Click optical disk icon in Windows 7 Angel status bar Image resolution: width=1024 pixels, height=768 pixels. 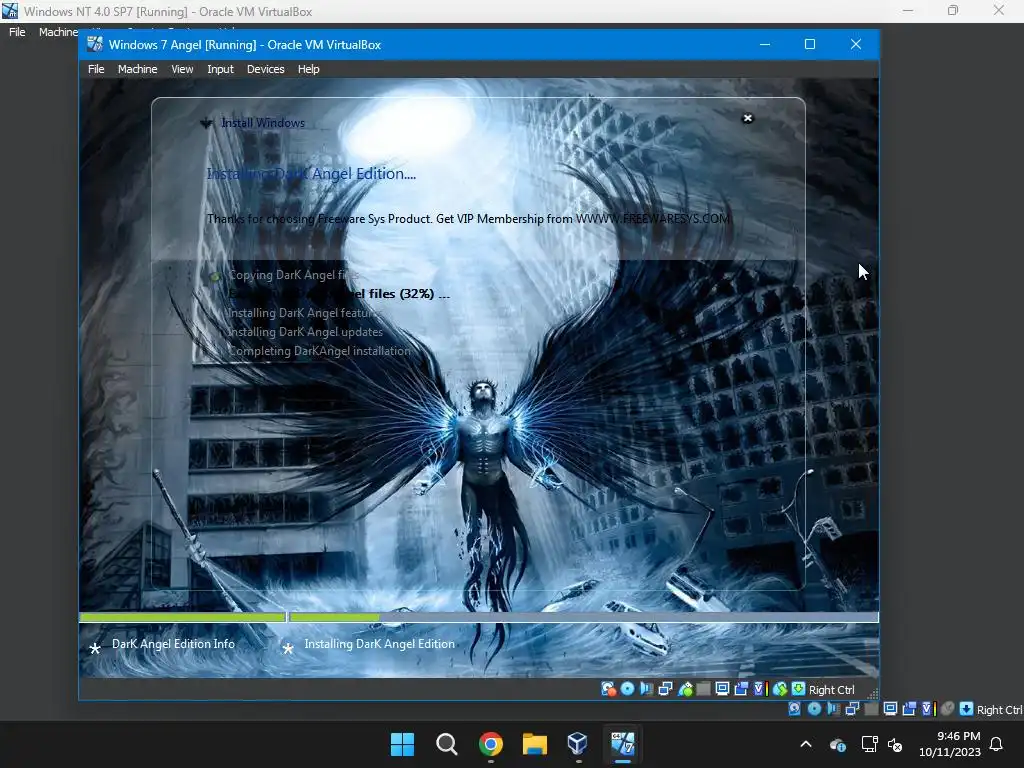628,689
